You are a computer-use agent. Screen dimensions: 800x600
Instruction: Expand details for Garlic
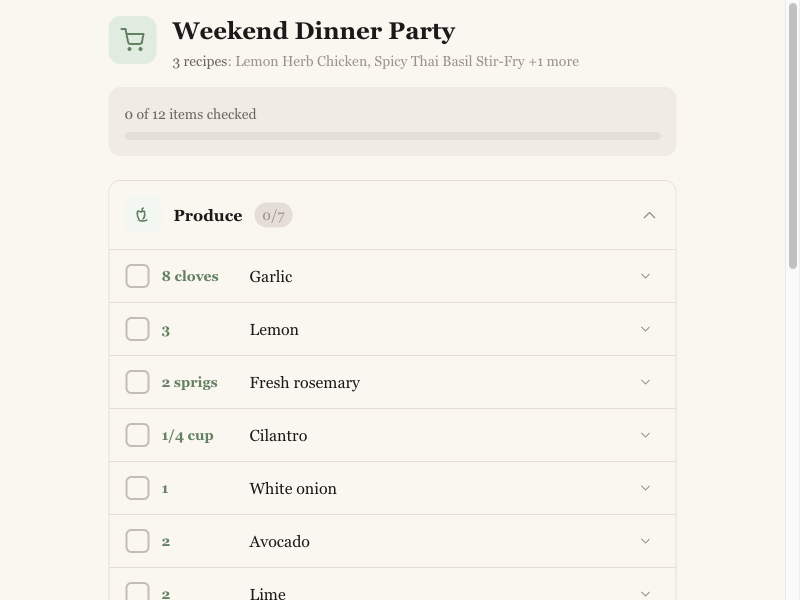click(645, 276)
